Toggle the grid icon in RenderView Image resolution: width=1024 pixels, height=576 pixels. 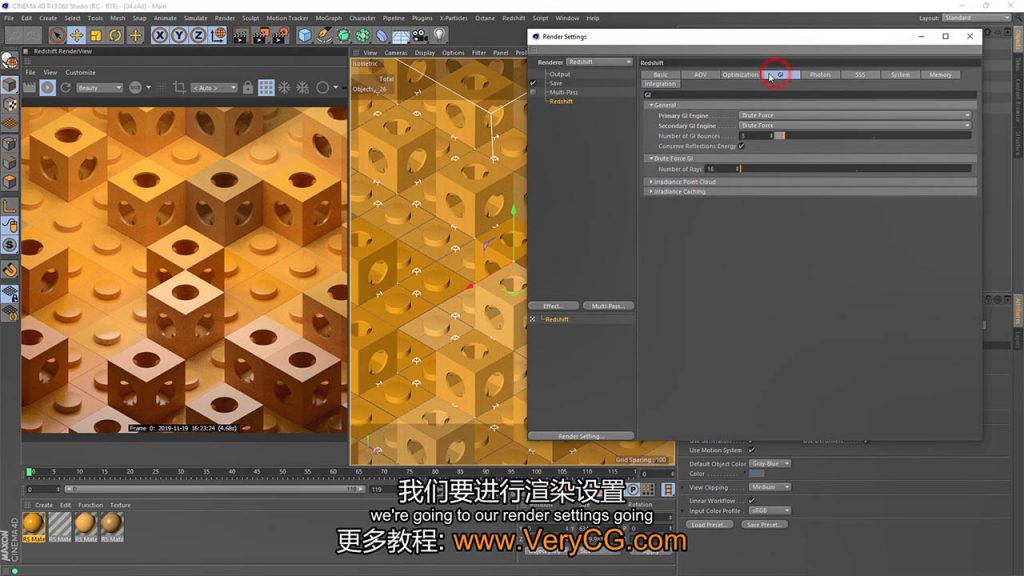(x=266, y=88)
